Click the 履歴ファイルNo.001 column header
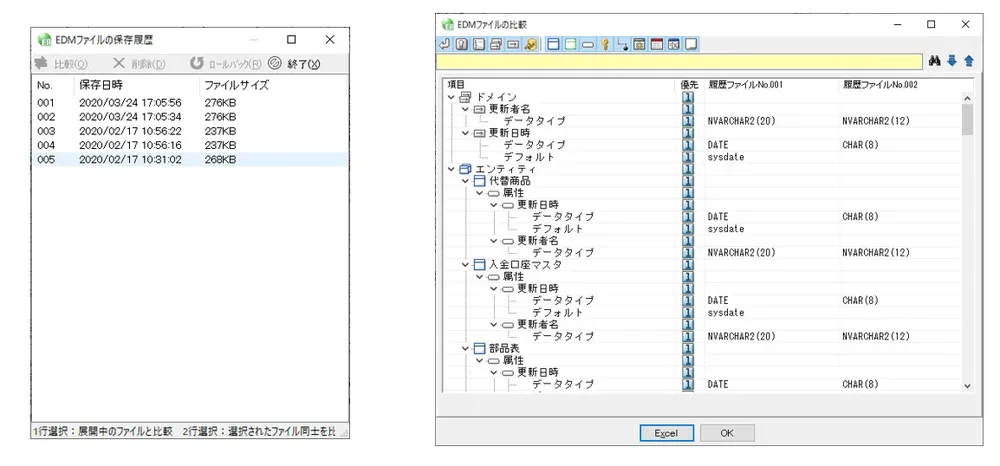1000x466 pixels. point(771,85)
